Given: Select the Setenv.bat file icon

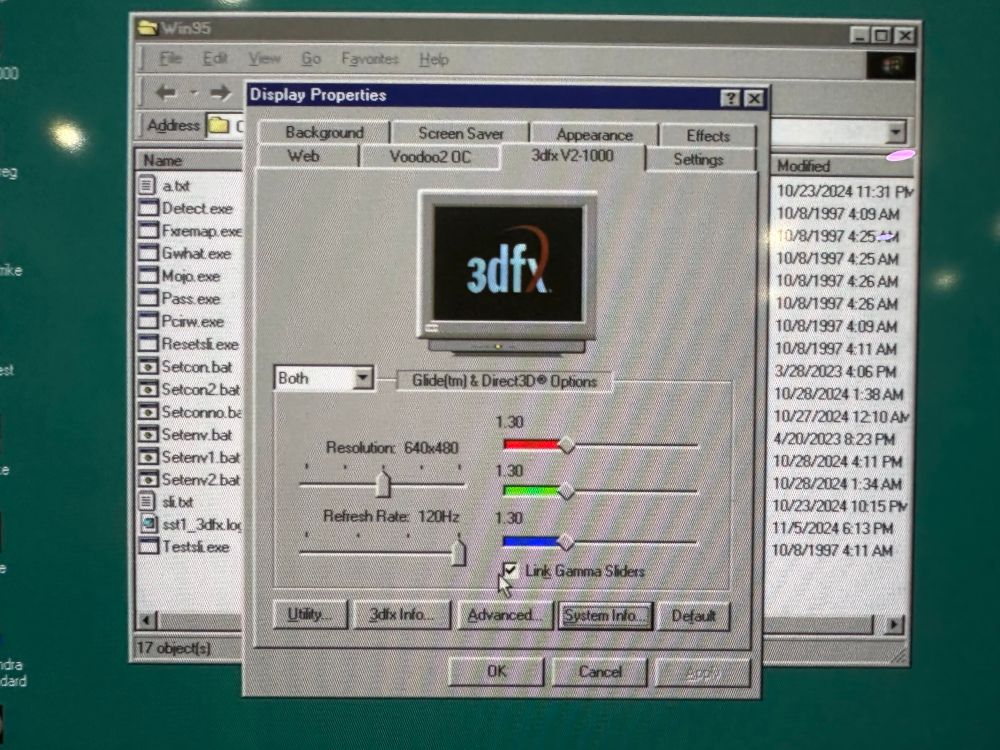Looking at the screenshot, I should [x=148, y=434].
